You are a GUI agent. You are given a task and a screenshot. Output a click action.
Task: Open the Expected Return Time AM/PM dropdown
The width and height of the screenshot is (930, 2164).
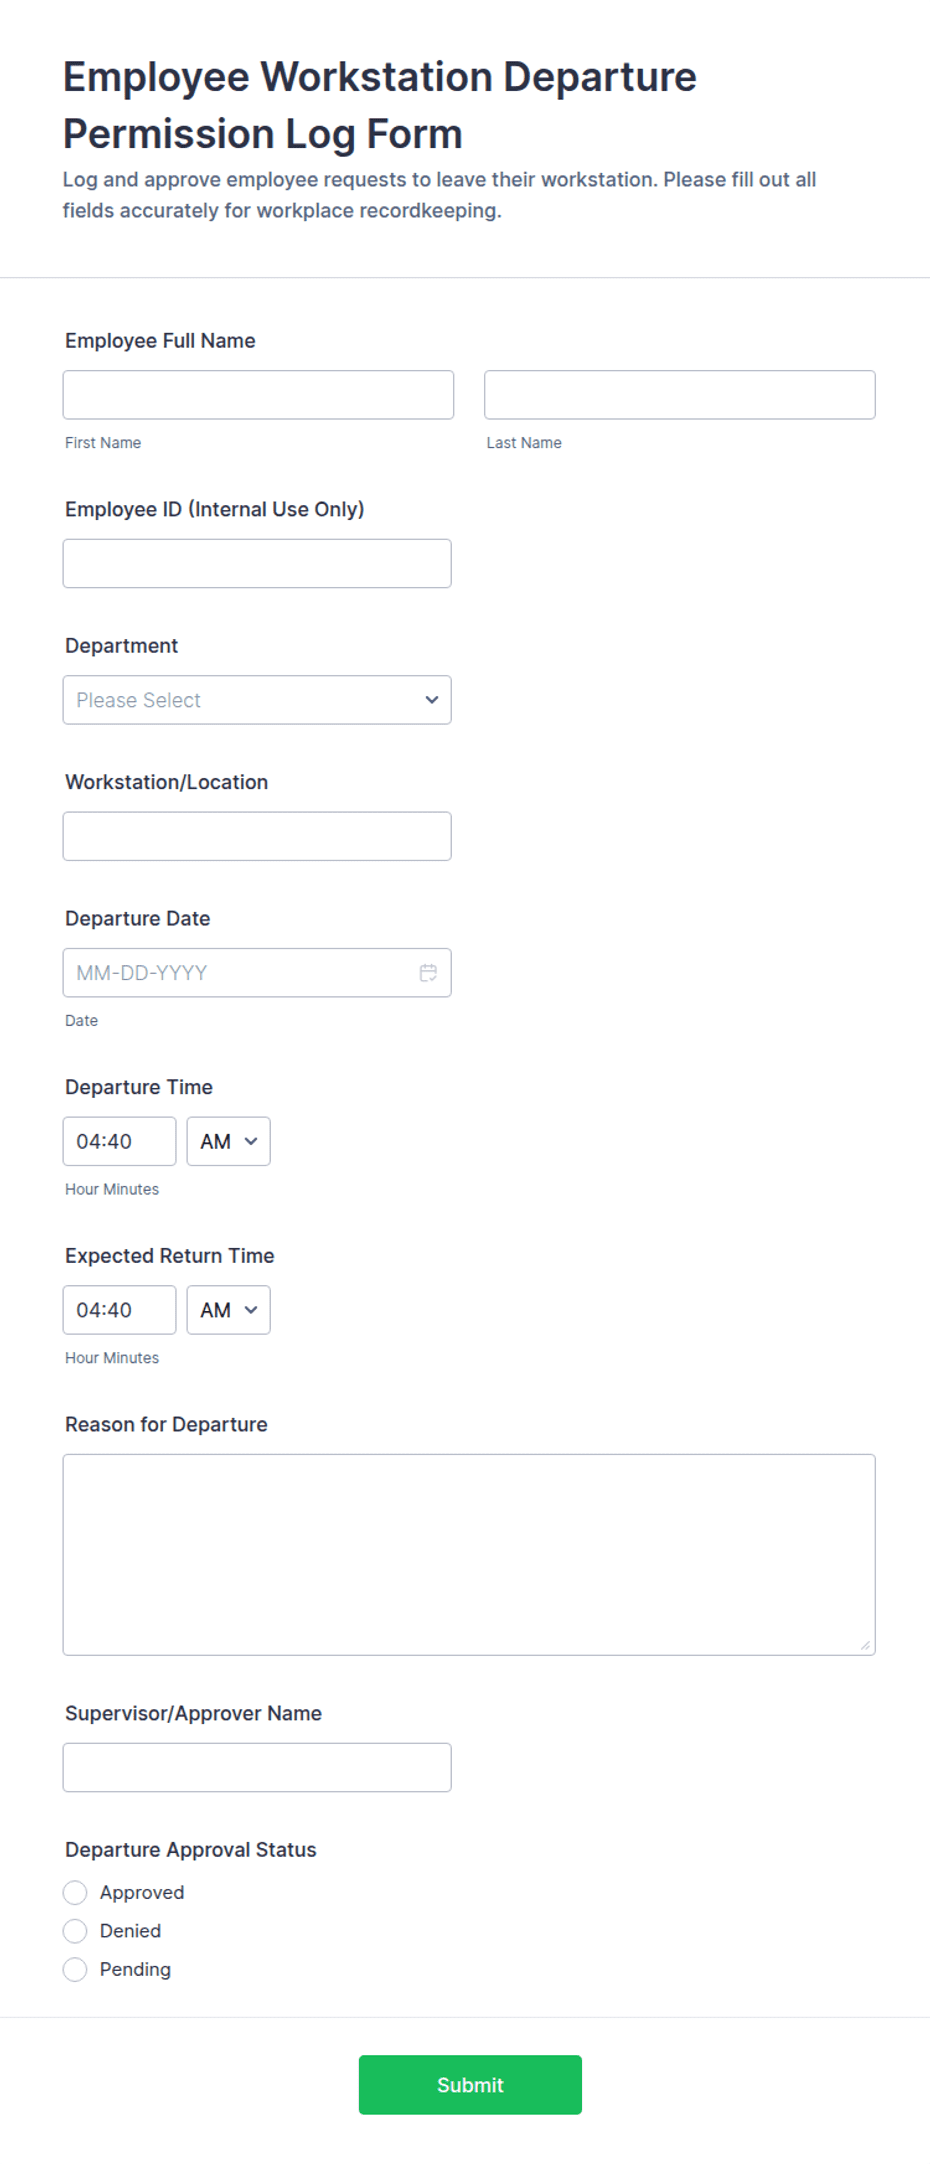coord(228,1310)
